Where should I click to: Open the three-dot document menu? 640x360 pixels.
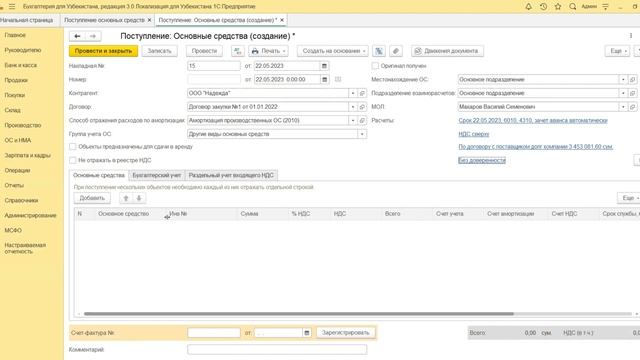(631, 36)
